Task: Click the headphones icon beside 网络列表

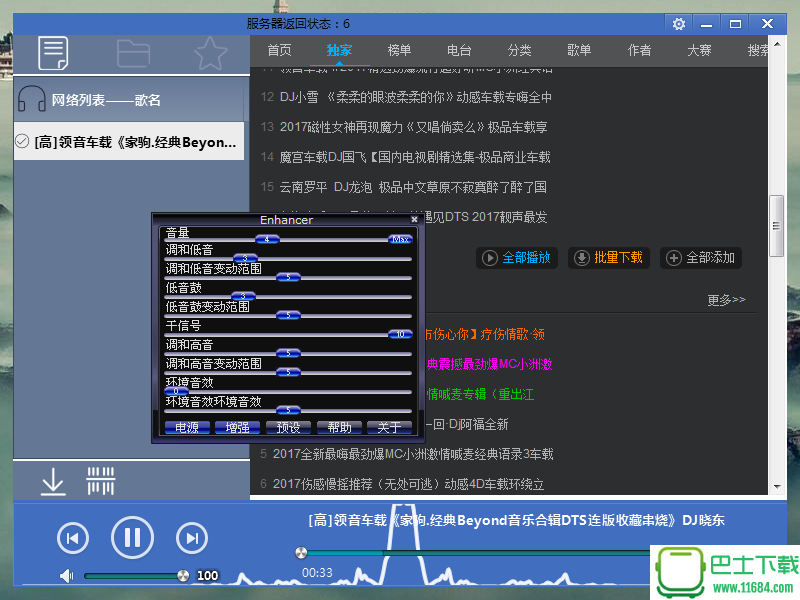Action: pyautogui.click(x=32, y=99)
